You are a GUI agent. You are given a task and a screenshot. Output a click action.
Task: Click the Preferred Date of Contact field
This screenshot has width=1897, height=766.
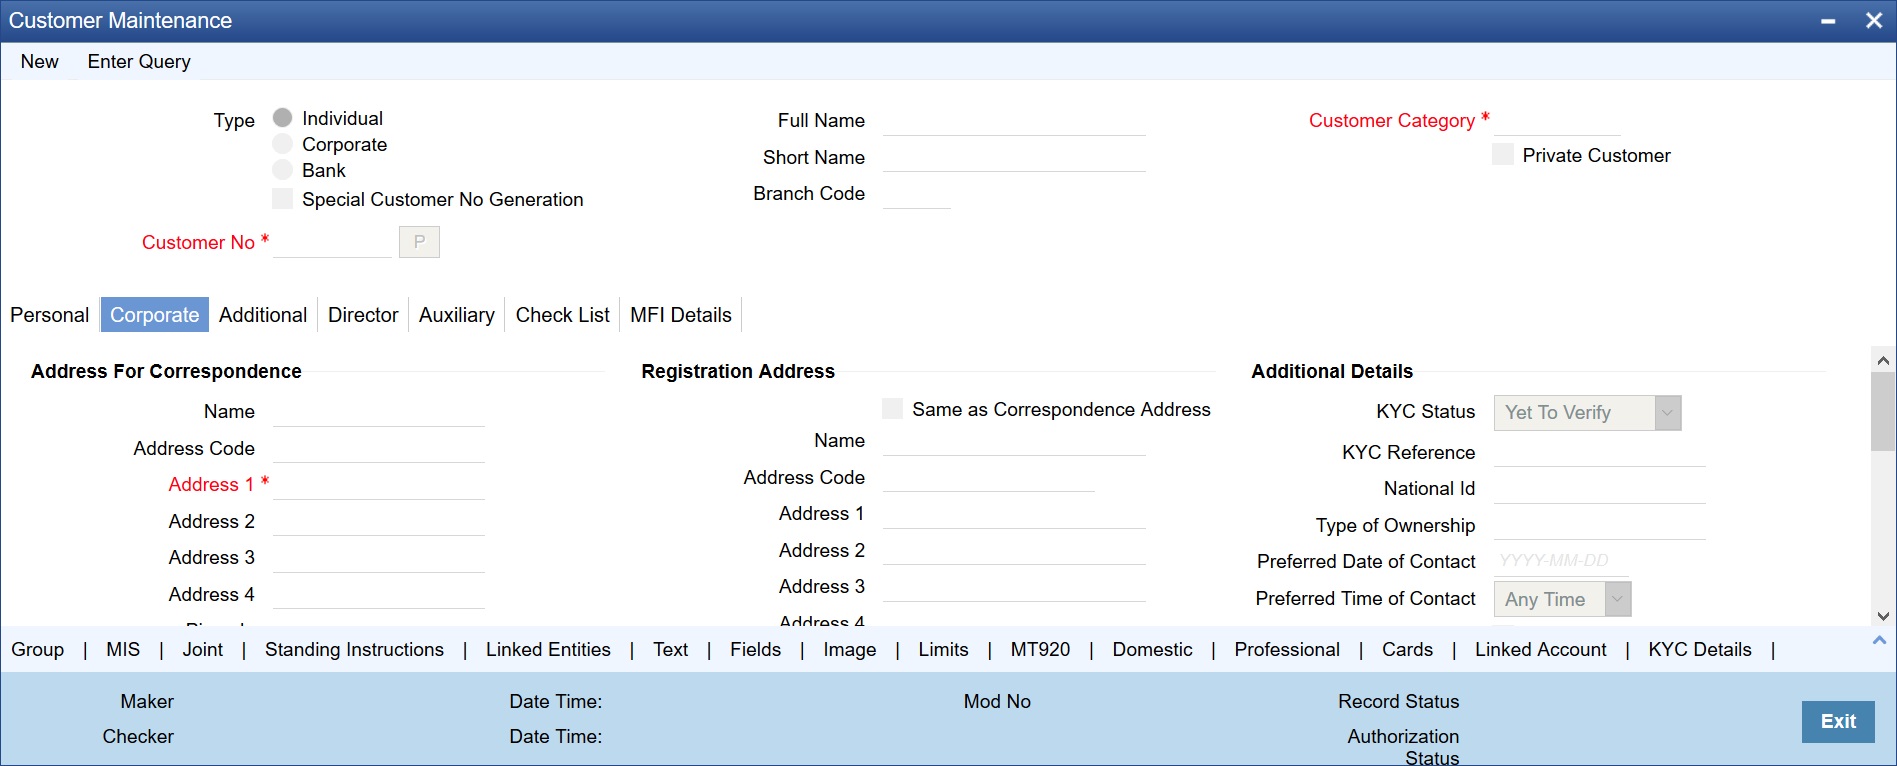[1561, 561]
